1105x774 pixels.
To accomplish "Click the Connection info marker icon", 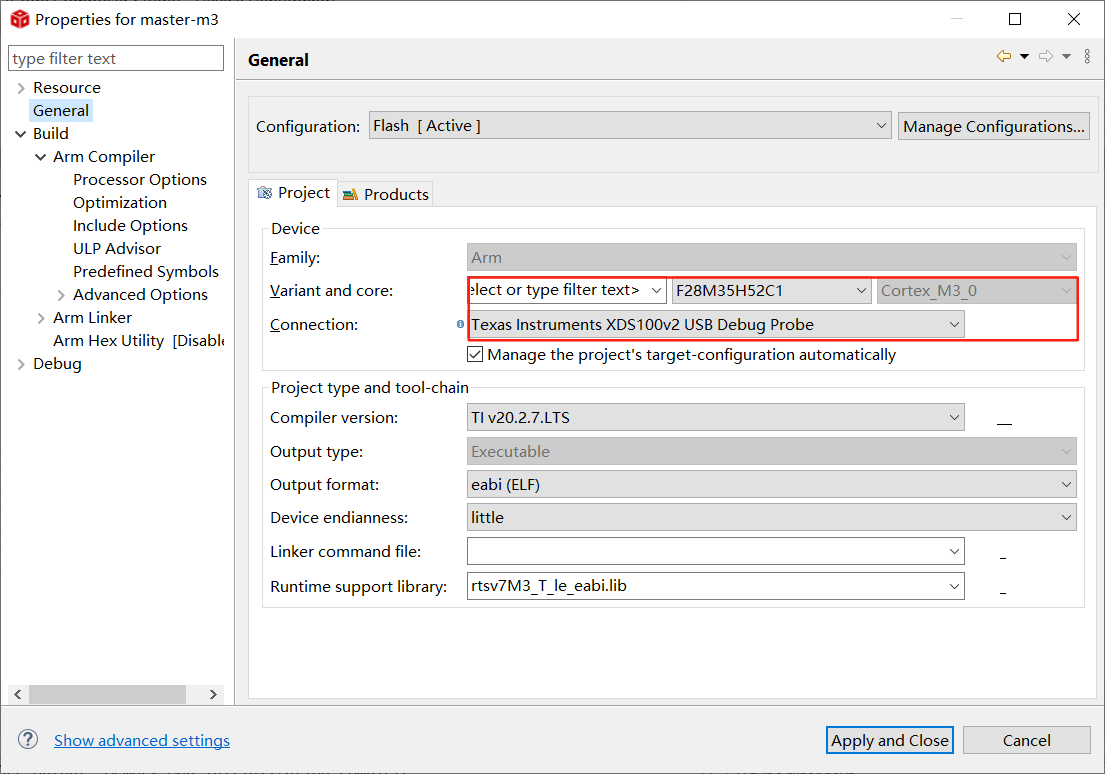I will click(x=460, y=324).
